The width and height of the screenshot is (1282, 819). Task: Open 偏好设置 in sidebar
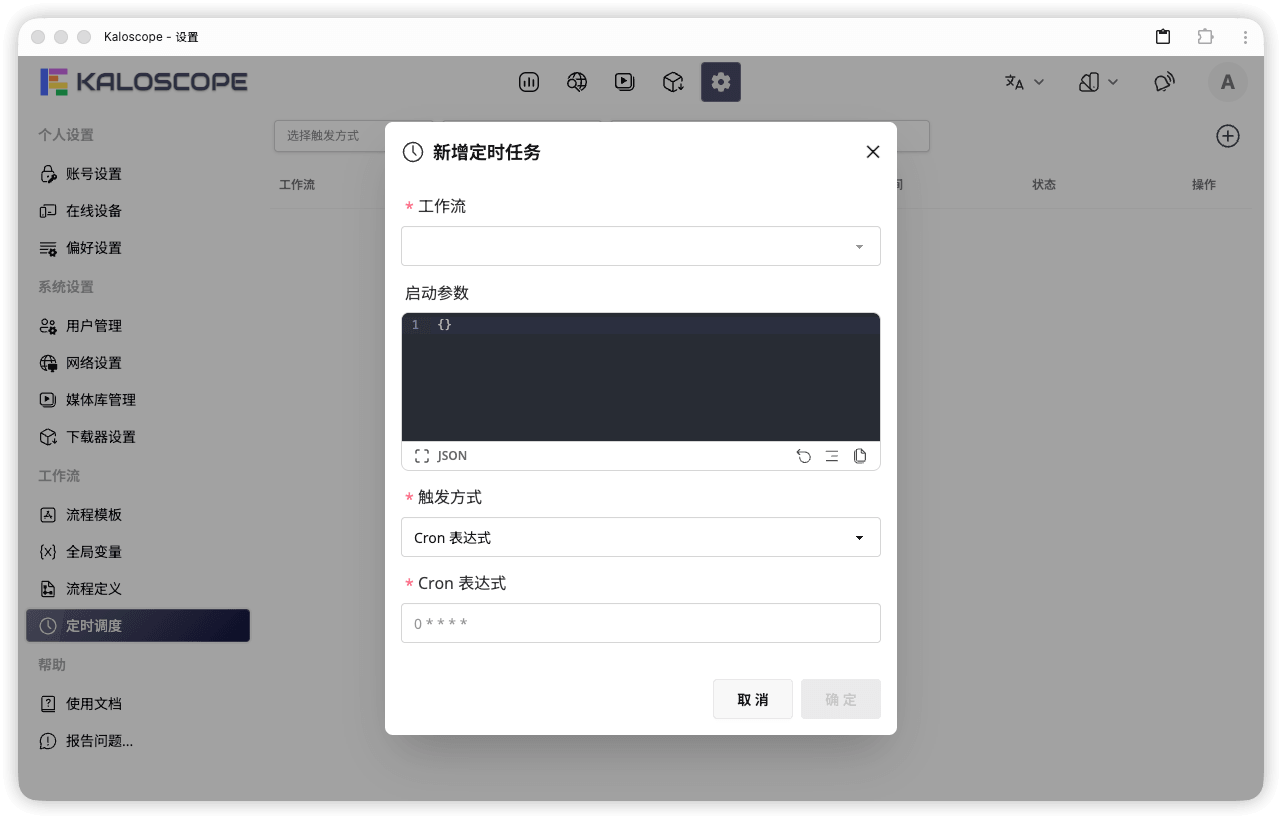(138, 248)
